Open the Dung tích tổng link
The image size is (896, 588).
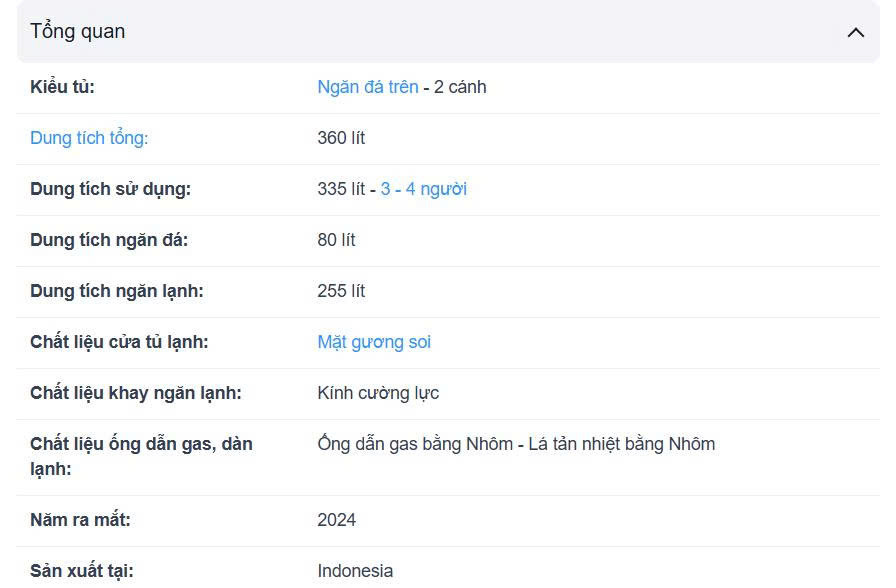89,138
